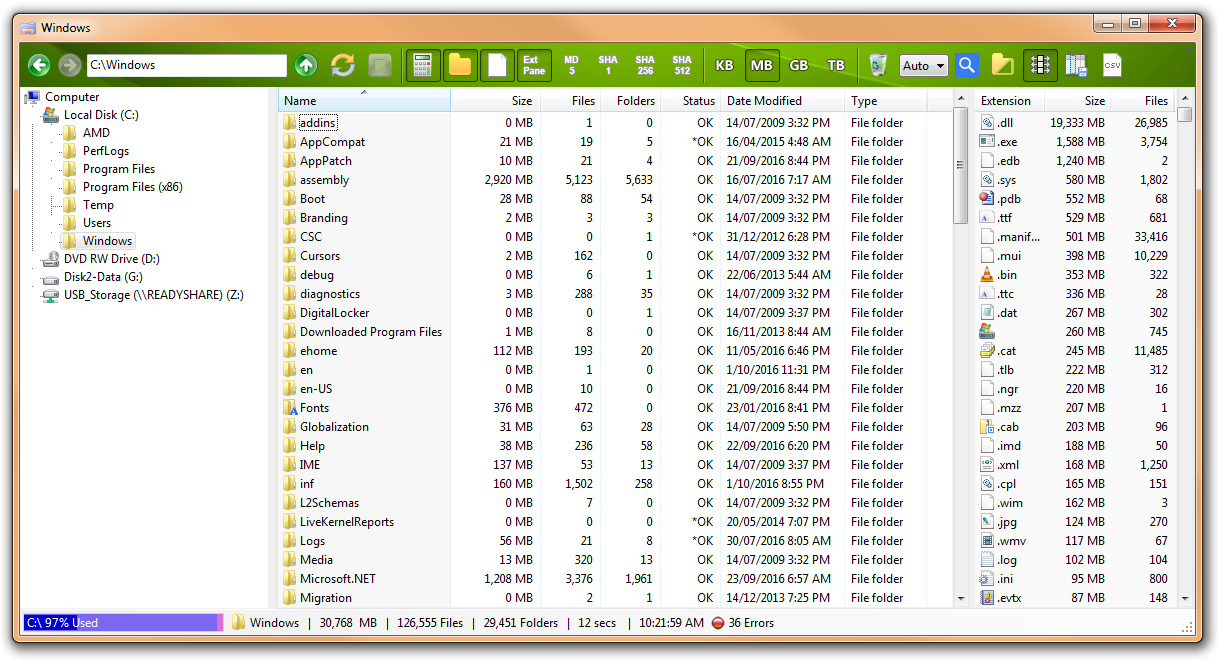Viewport: 1218px width, 661px height.
Task: Switch size units to GB
Action: coord(799,66)
